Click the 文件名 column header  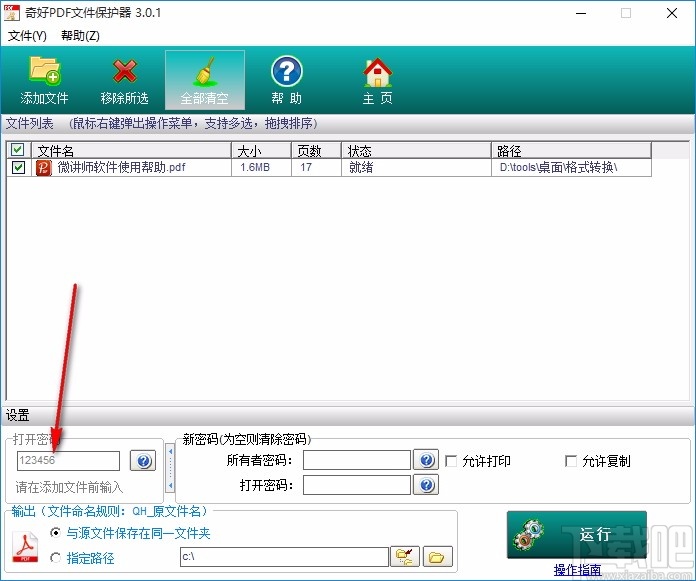point(131,150)
